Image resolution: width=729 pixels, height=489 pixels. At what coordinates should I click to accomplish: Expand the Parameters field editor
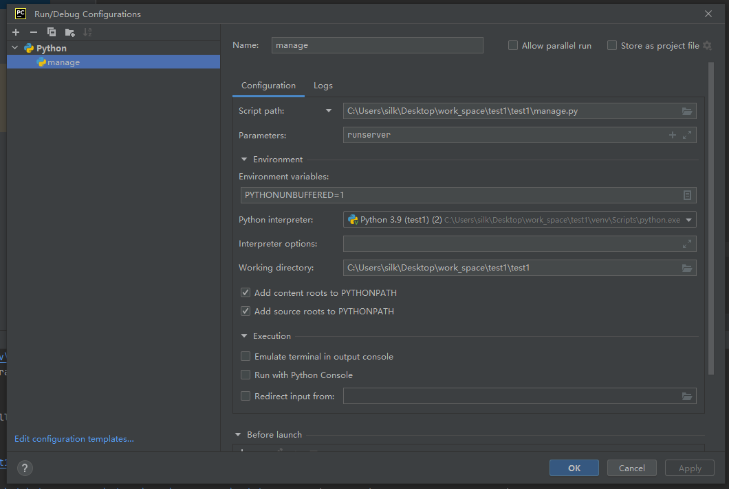pos(687,135)
